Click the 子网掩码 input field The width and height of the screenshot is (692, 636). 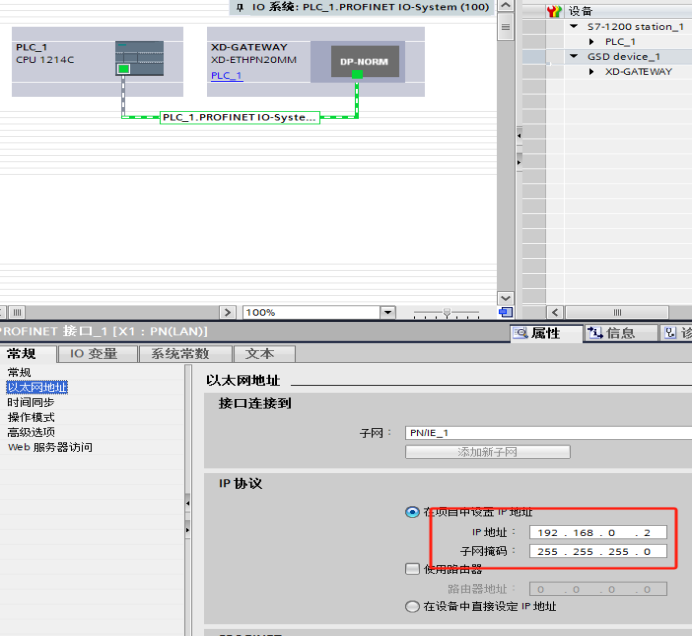(598, 552)
